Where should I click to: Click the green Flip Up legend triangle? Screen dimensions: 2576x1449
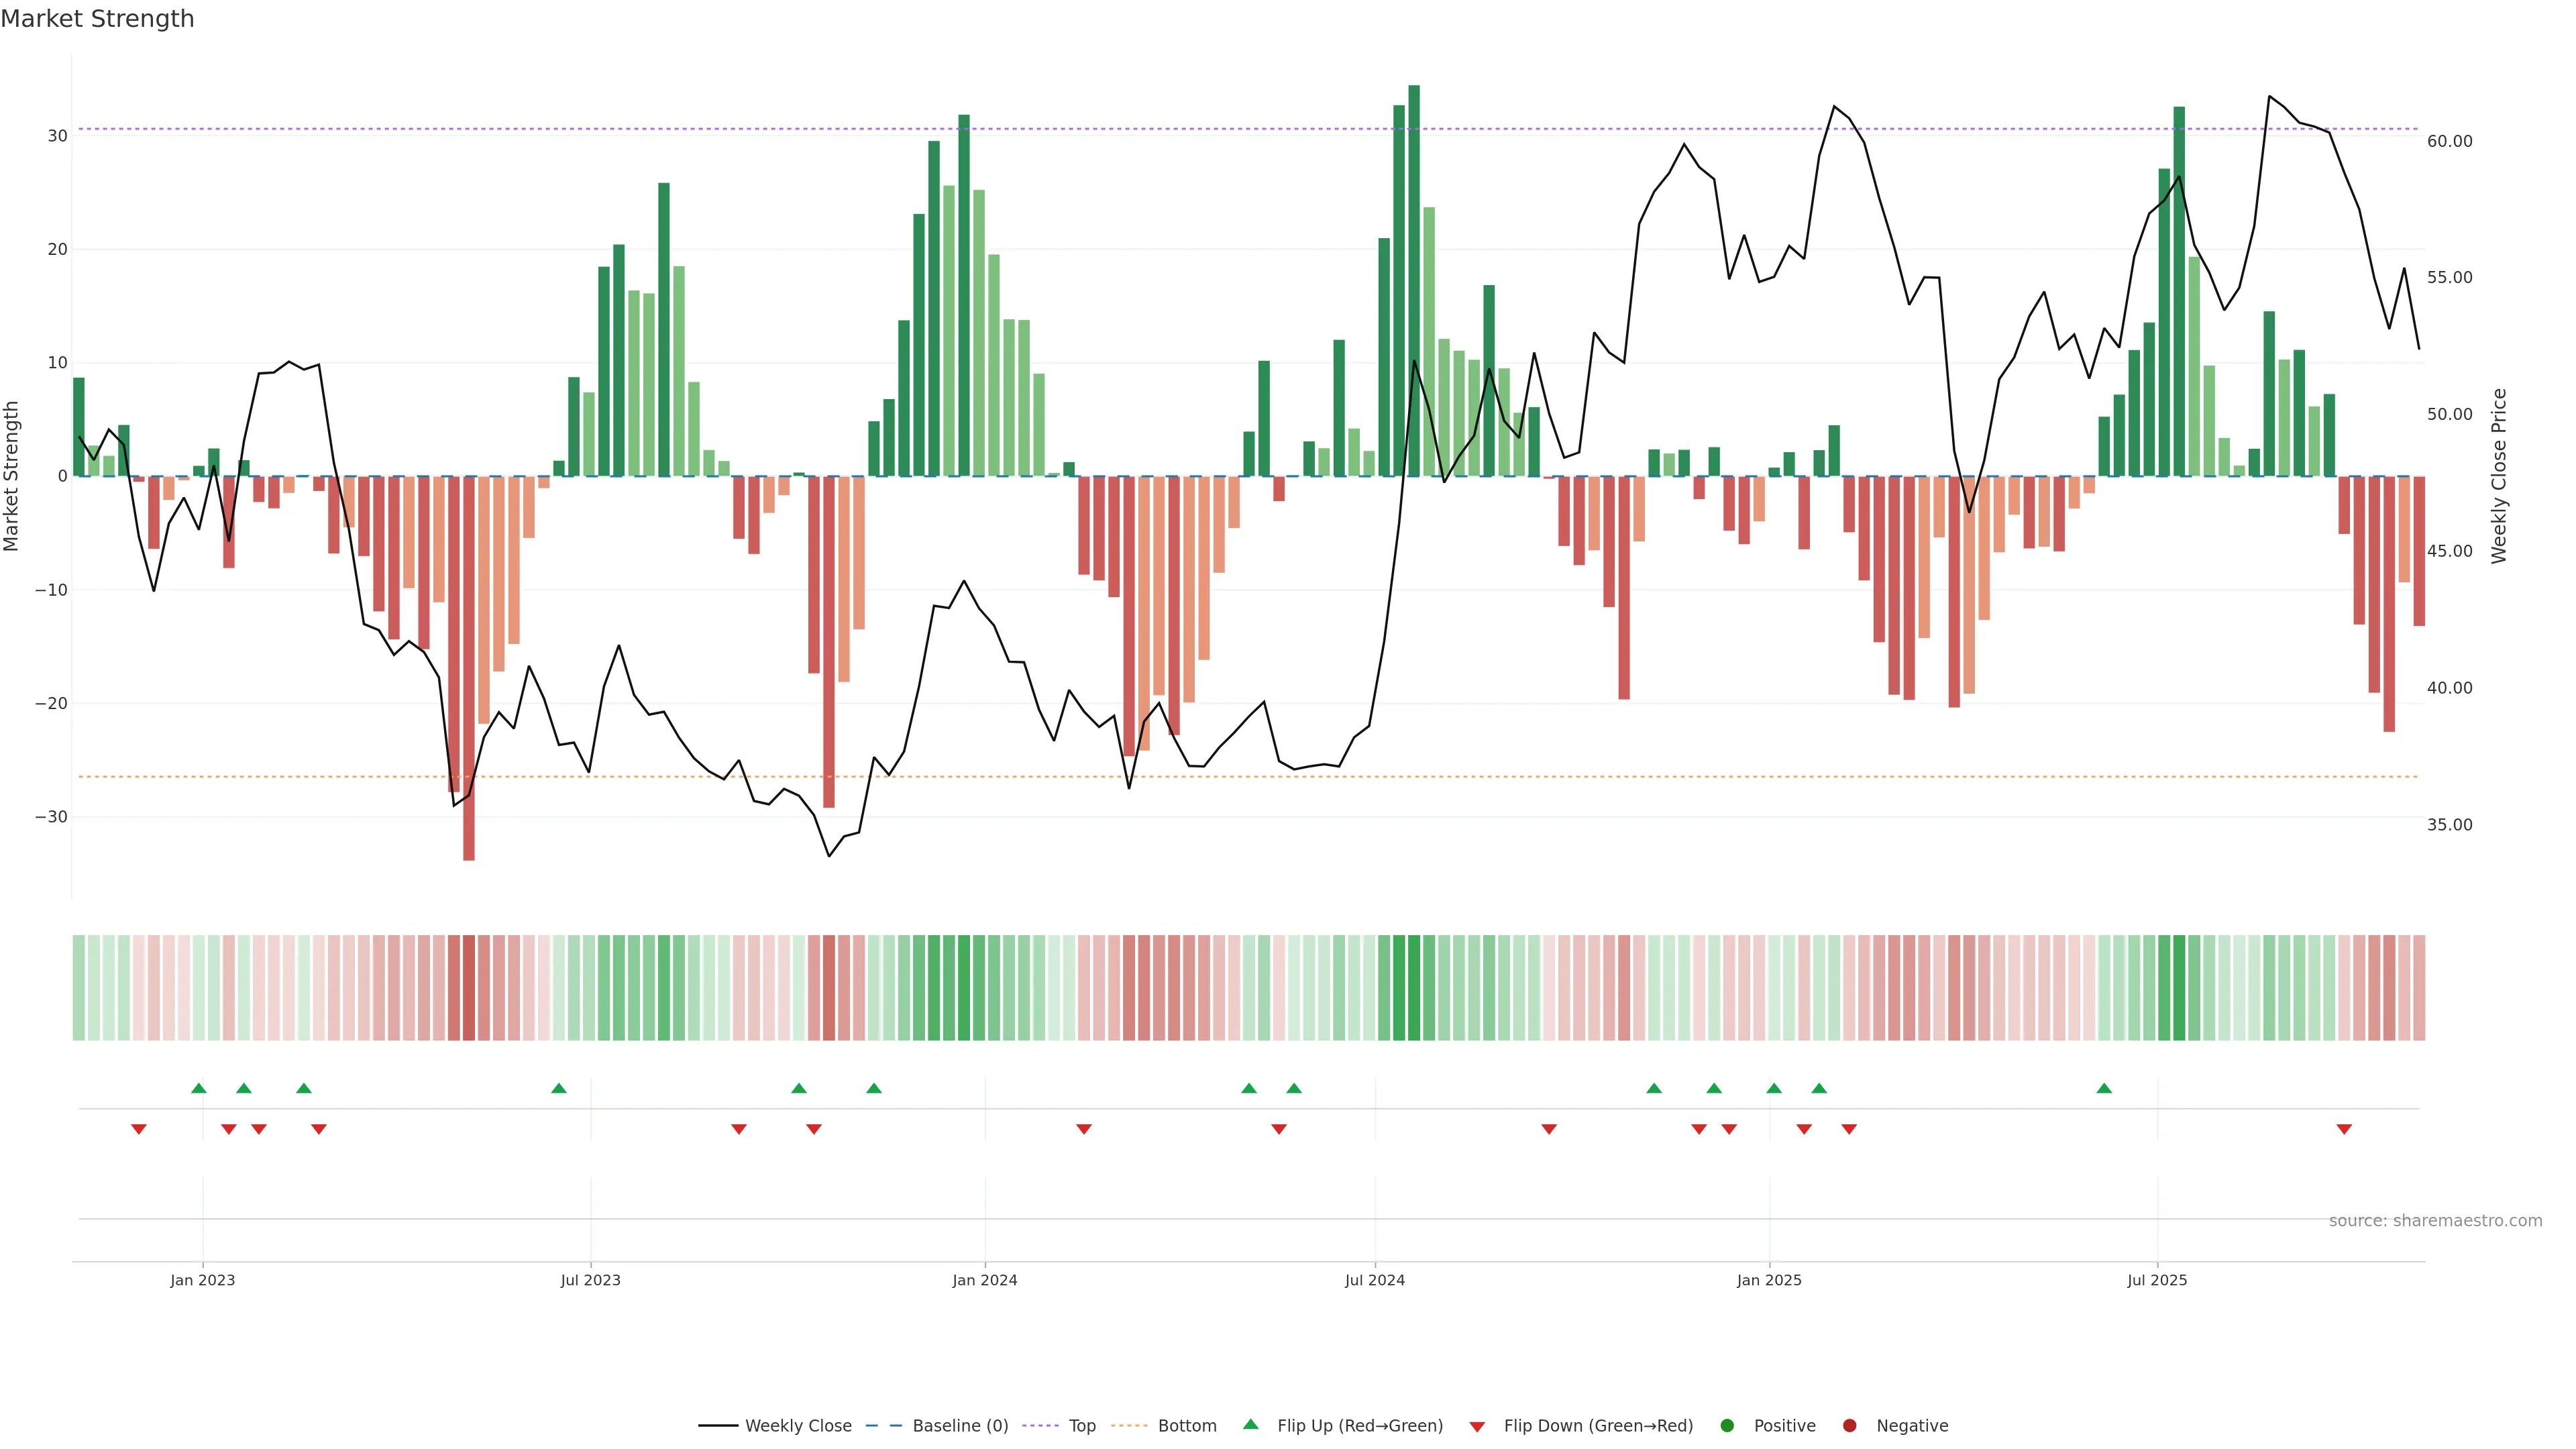click(1250, 1424)
